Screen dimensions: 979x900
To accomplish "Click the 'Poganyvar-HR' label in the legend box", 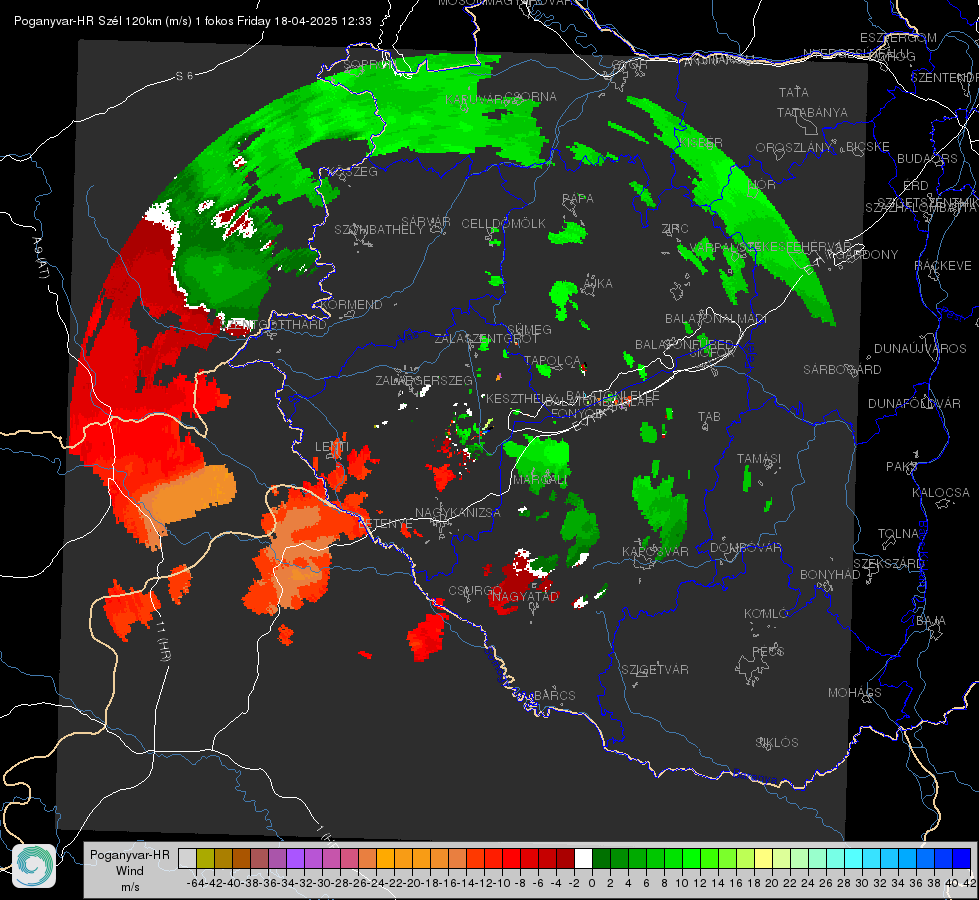I will tap(129, 855).
